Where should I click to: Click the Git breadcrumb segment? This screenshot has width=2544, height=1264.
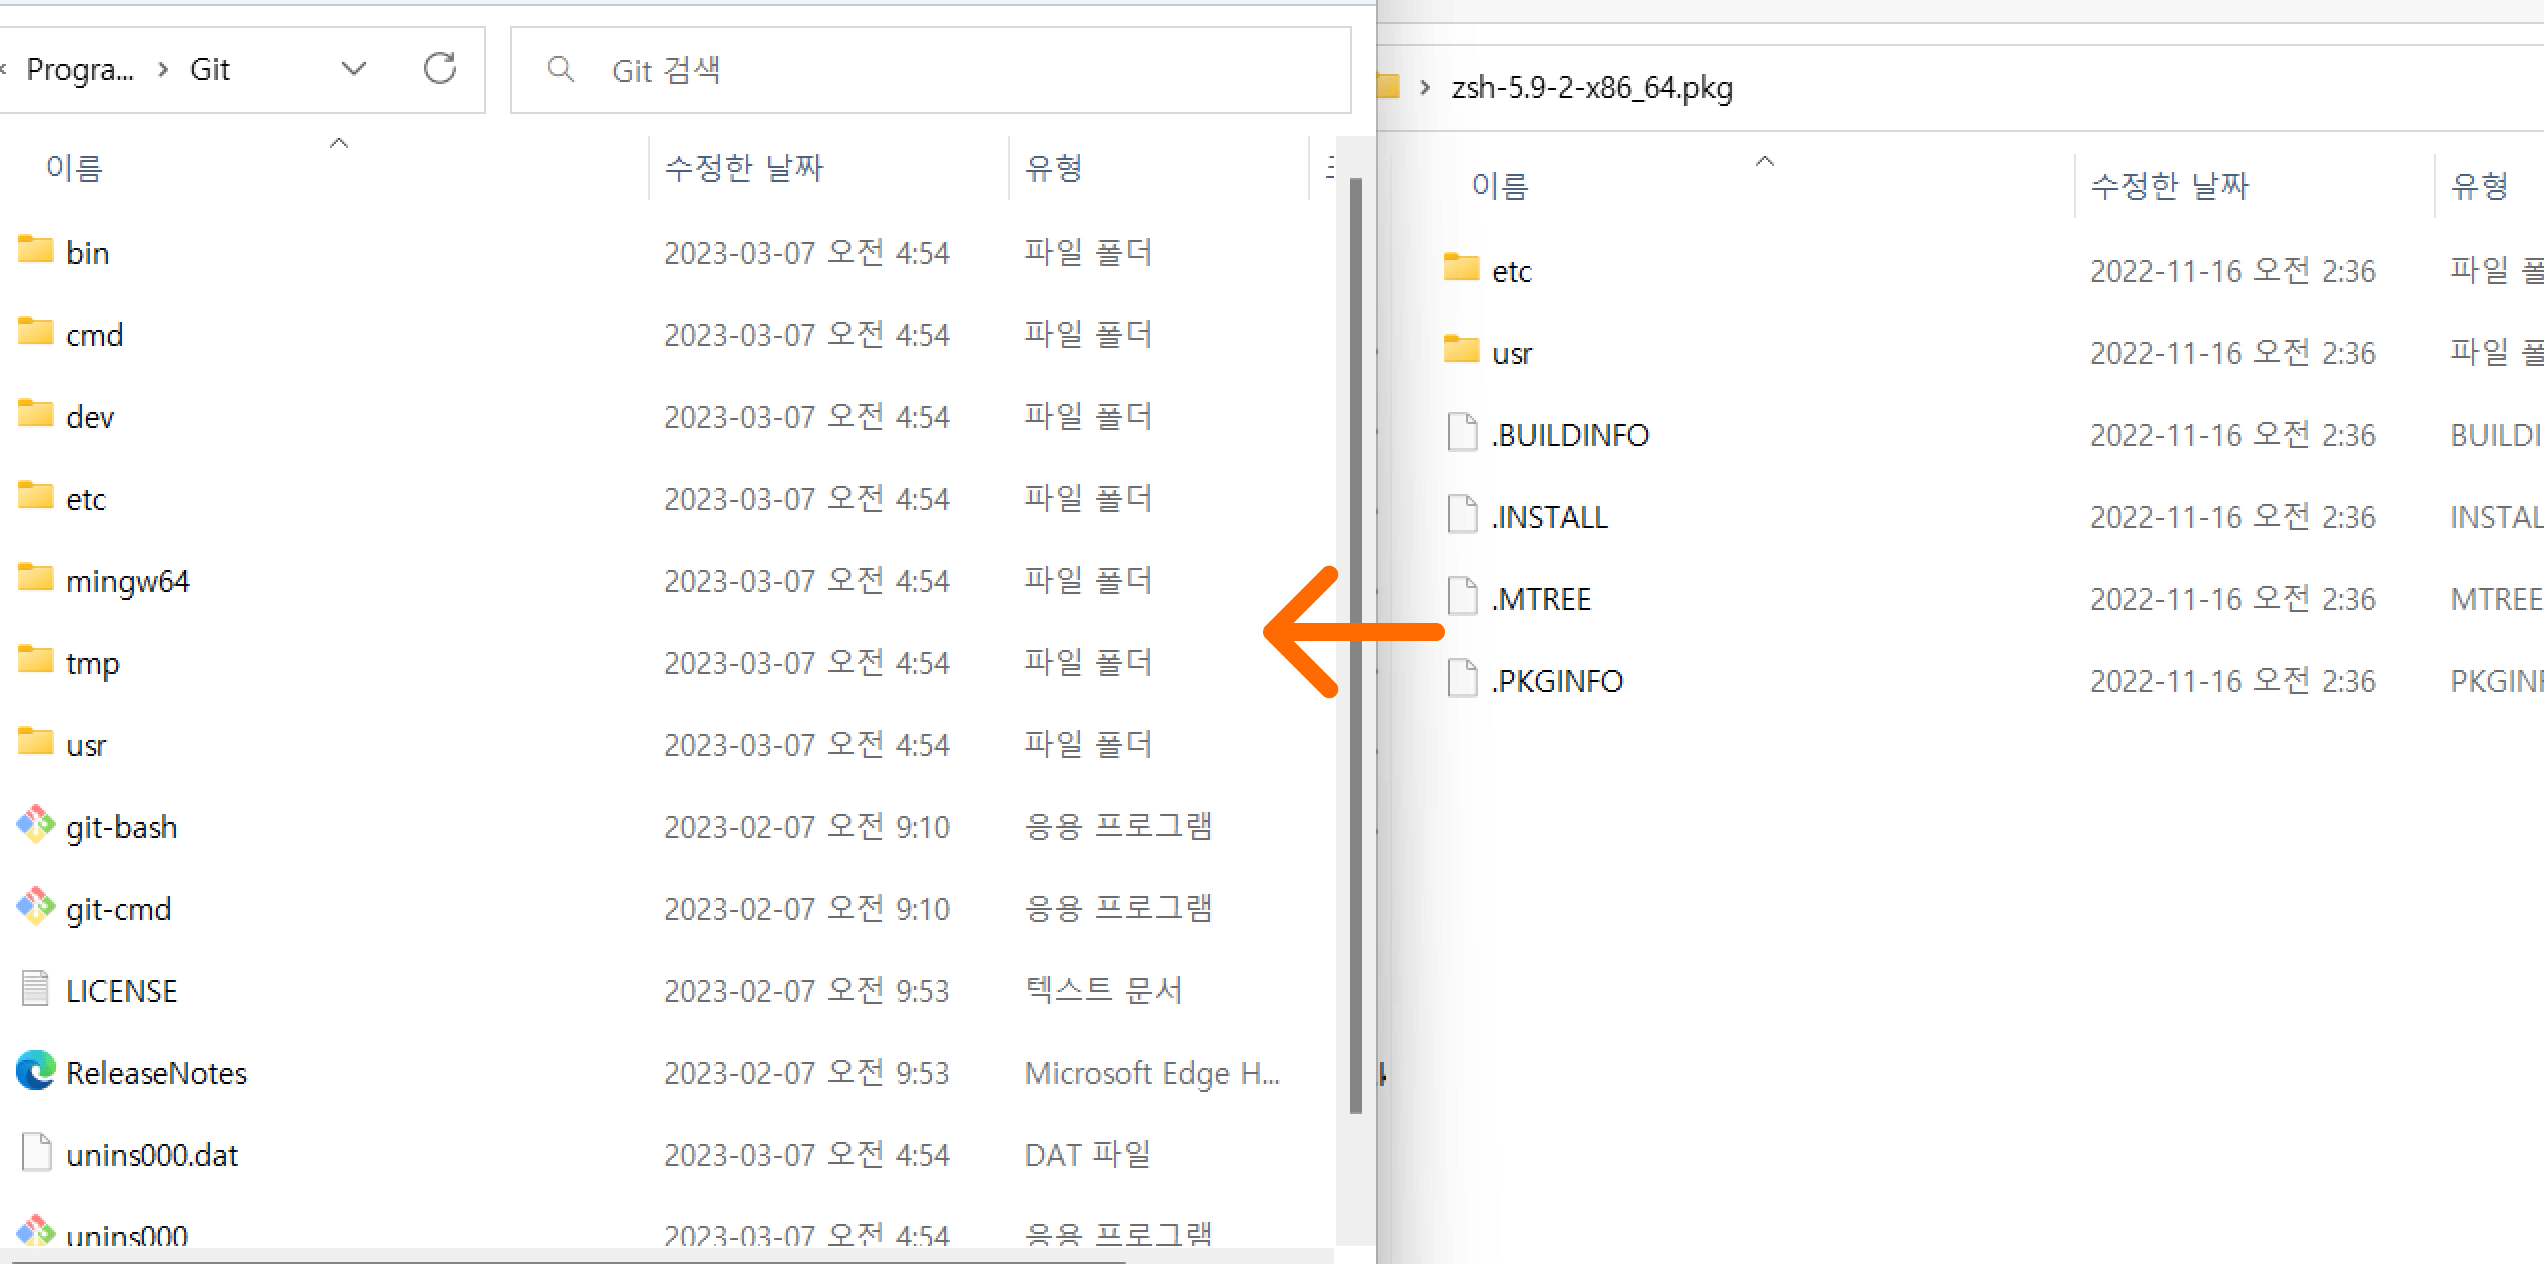[x=210, y=69]
